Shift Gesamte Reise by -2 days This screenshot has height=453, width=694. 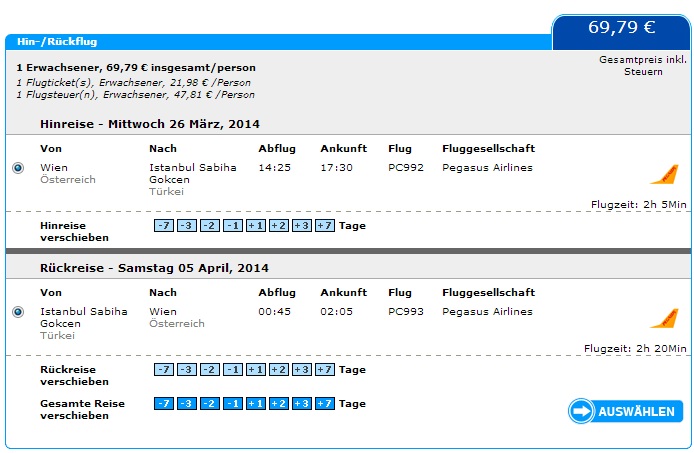(x=210, y=403)
